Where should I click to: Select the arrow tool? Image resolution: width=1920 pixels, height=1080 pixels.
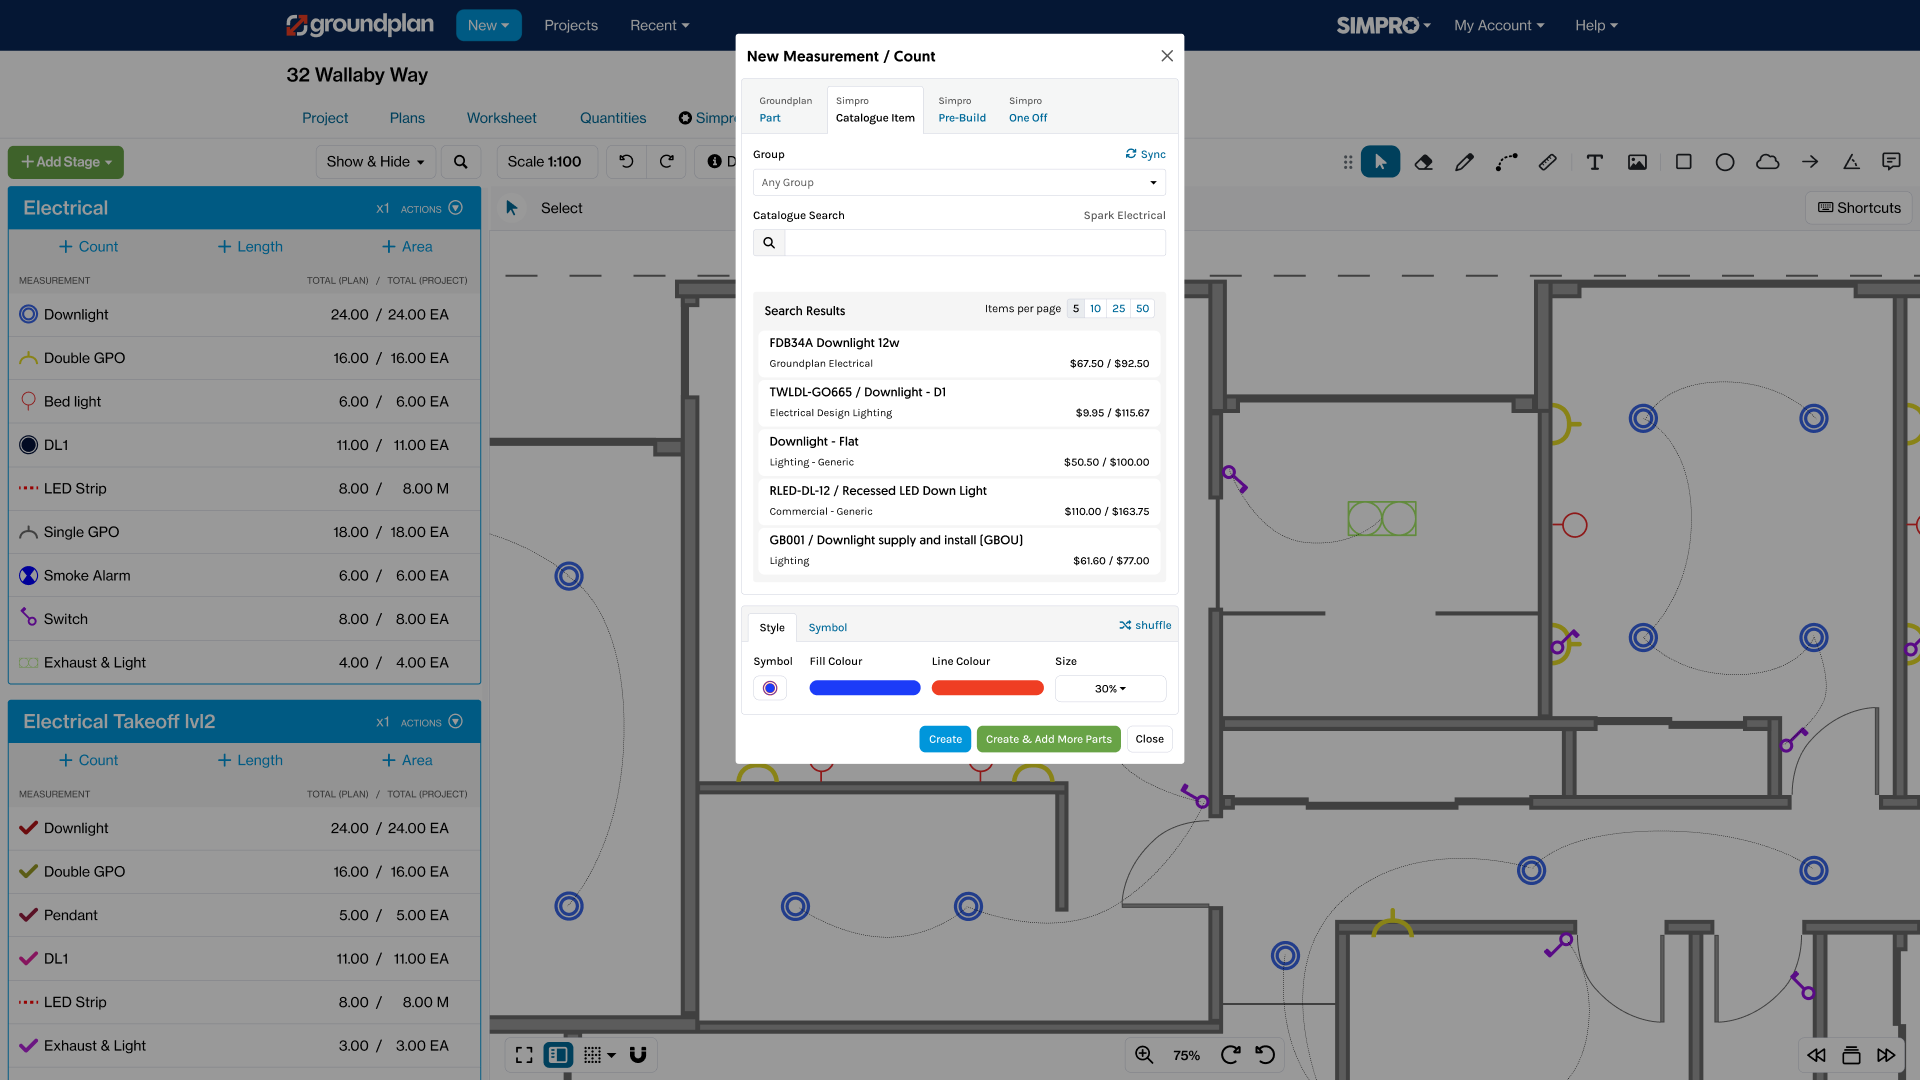pos(1810,162)
